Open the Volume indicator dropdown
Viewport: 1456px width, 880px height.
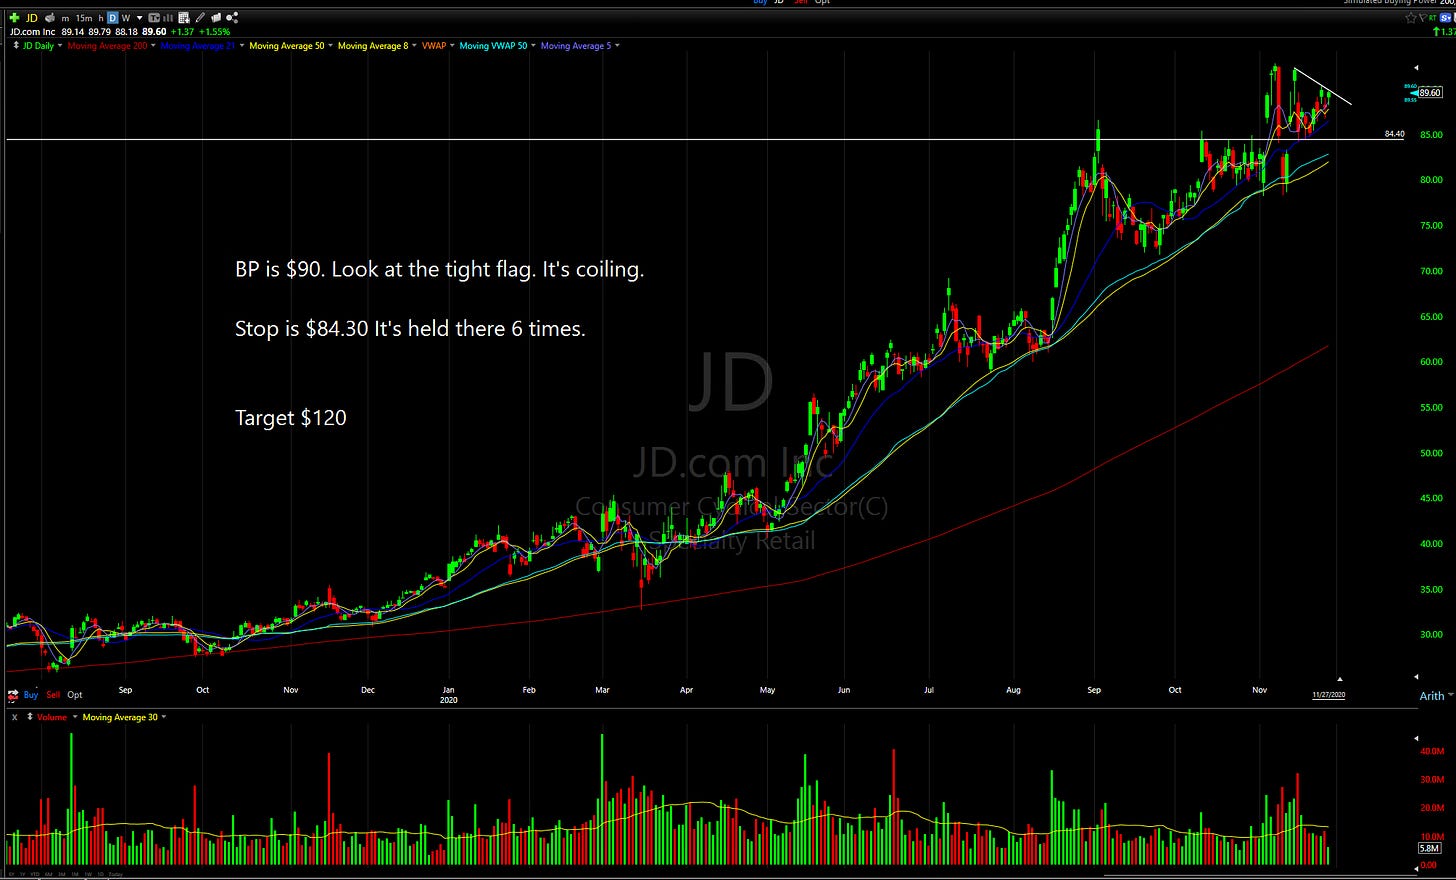[x=75, y=716]
